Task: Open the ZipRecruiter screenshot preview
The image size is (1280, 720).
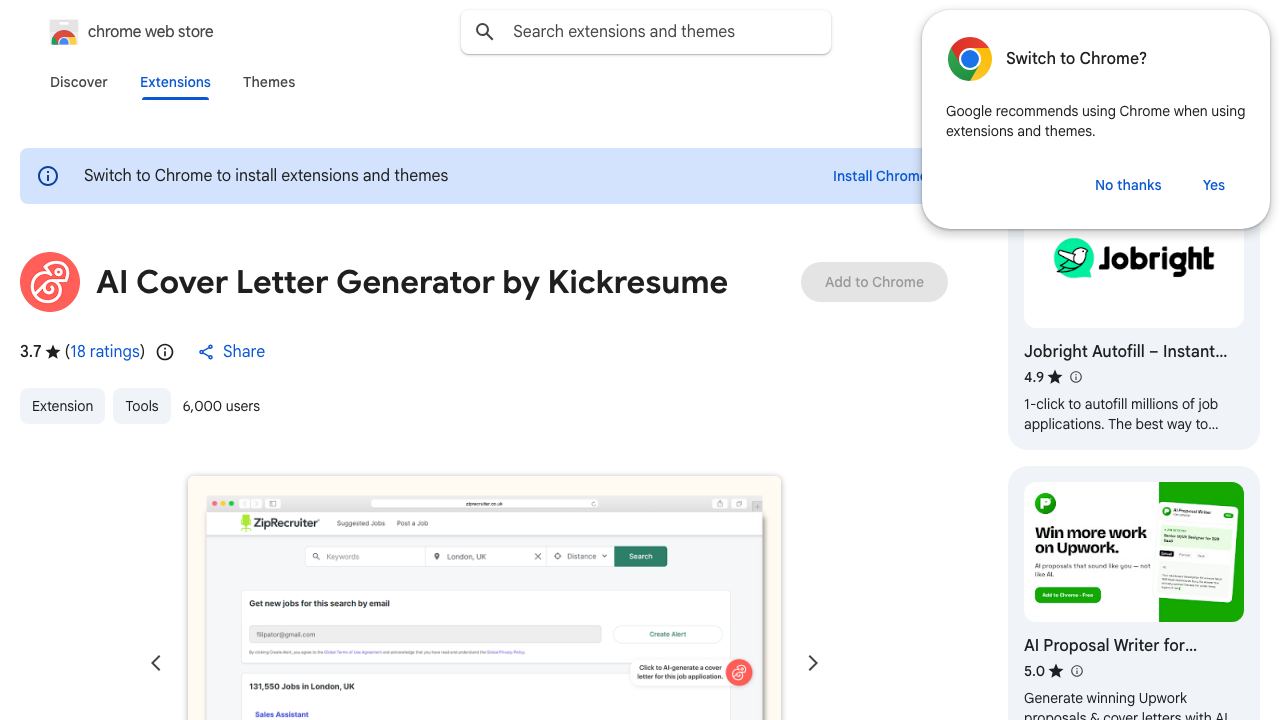Action: (484, 598)
